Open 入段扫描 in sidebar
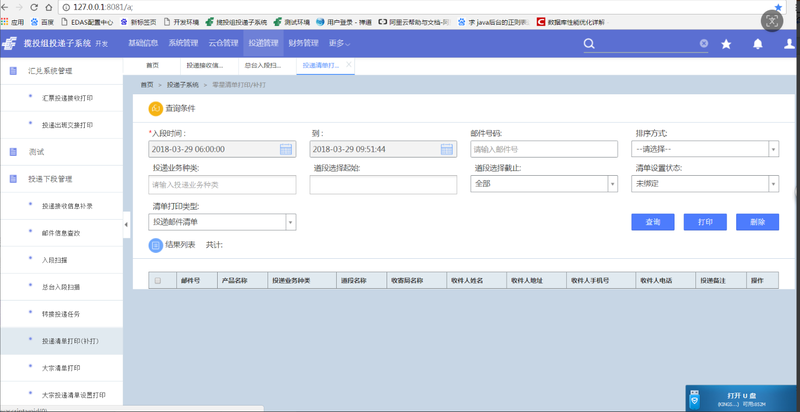 click(55, 260)
